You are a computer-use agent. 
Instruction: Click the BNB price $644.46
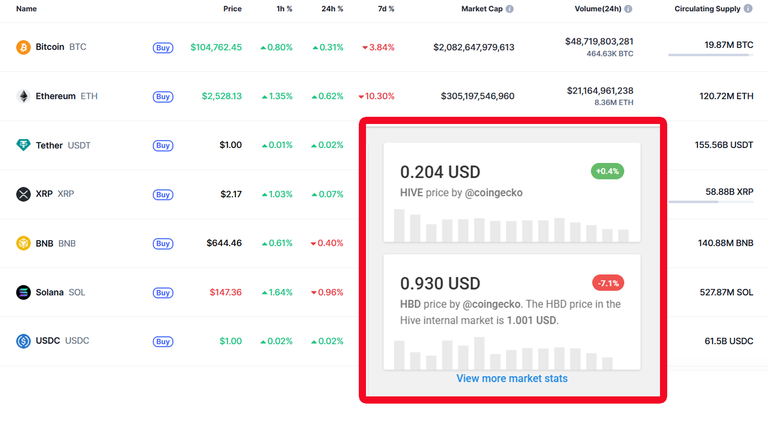point(224,243)
